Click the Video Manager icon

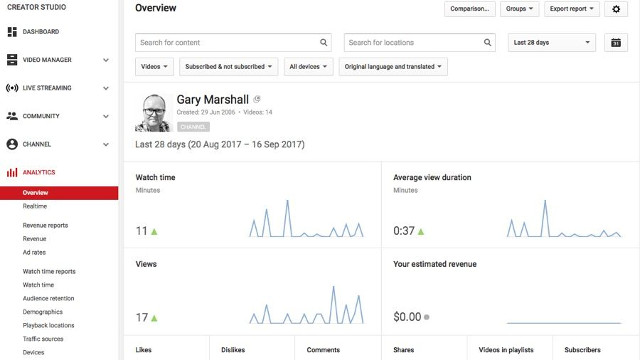(x=12, y=60)
